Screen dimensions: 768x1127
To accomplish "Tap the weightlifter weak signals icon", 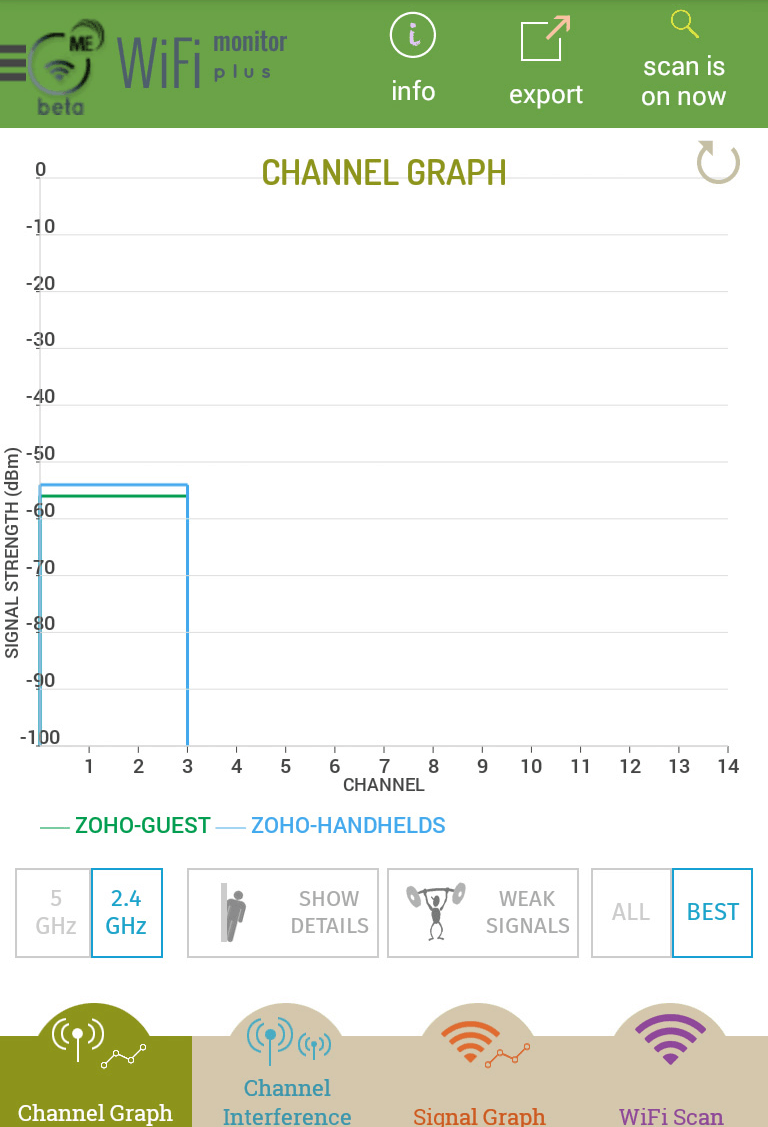I will tap(435, 911).
